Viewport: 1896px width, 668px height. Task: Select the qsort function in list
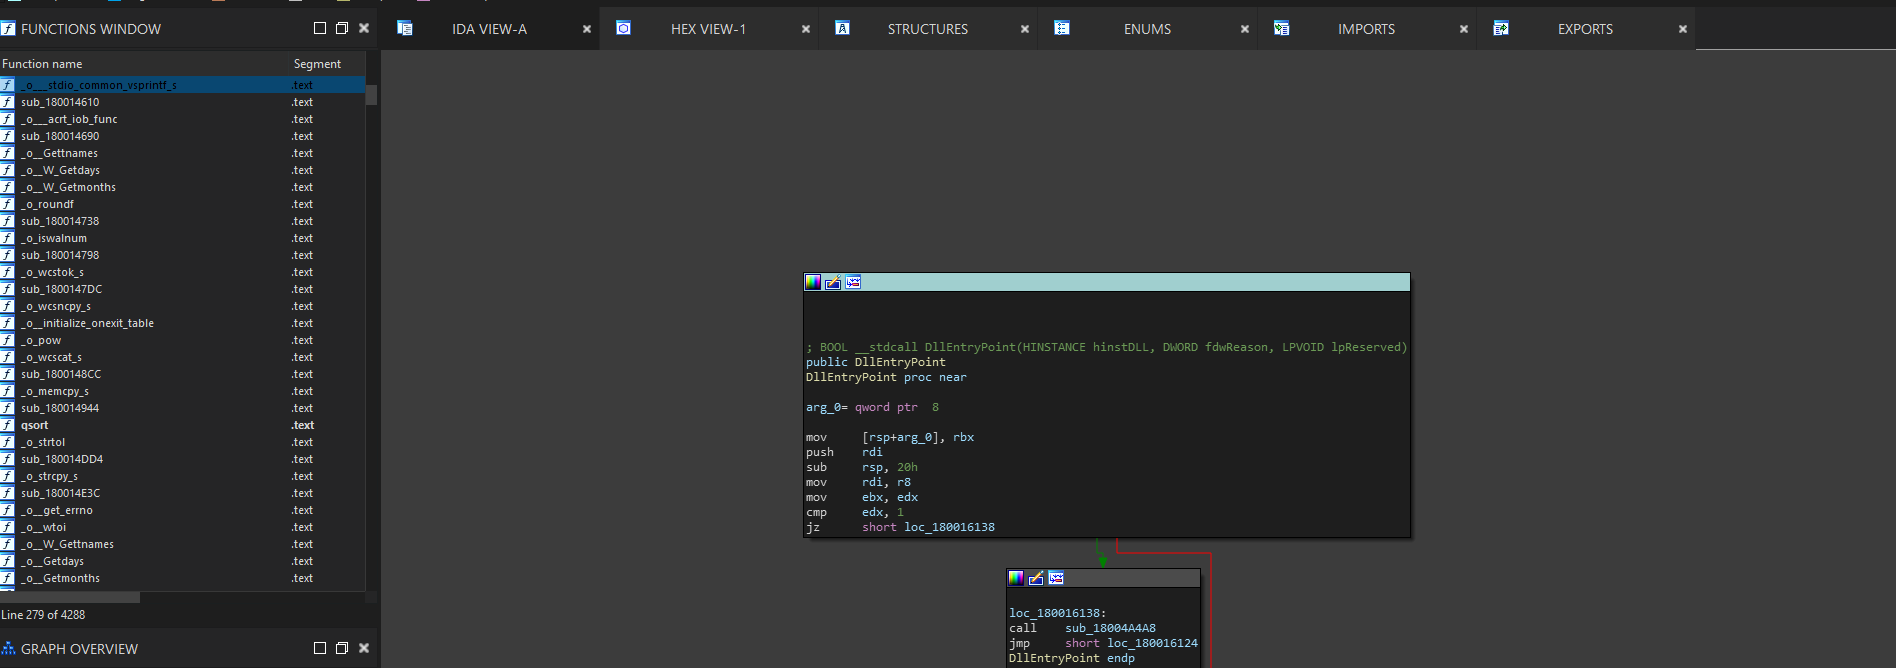pyautogui.click(x=35, y=425)
